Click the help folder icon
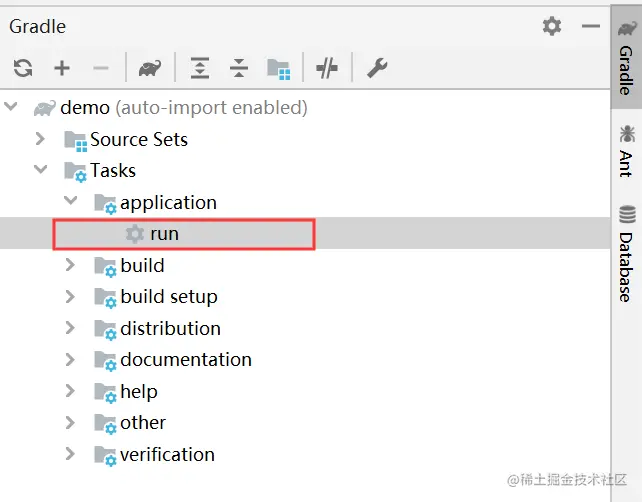The width and height of the screenshot is (642, 502). click(x=106, y=393)
